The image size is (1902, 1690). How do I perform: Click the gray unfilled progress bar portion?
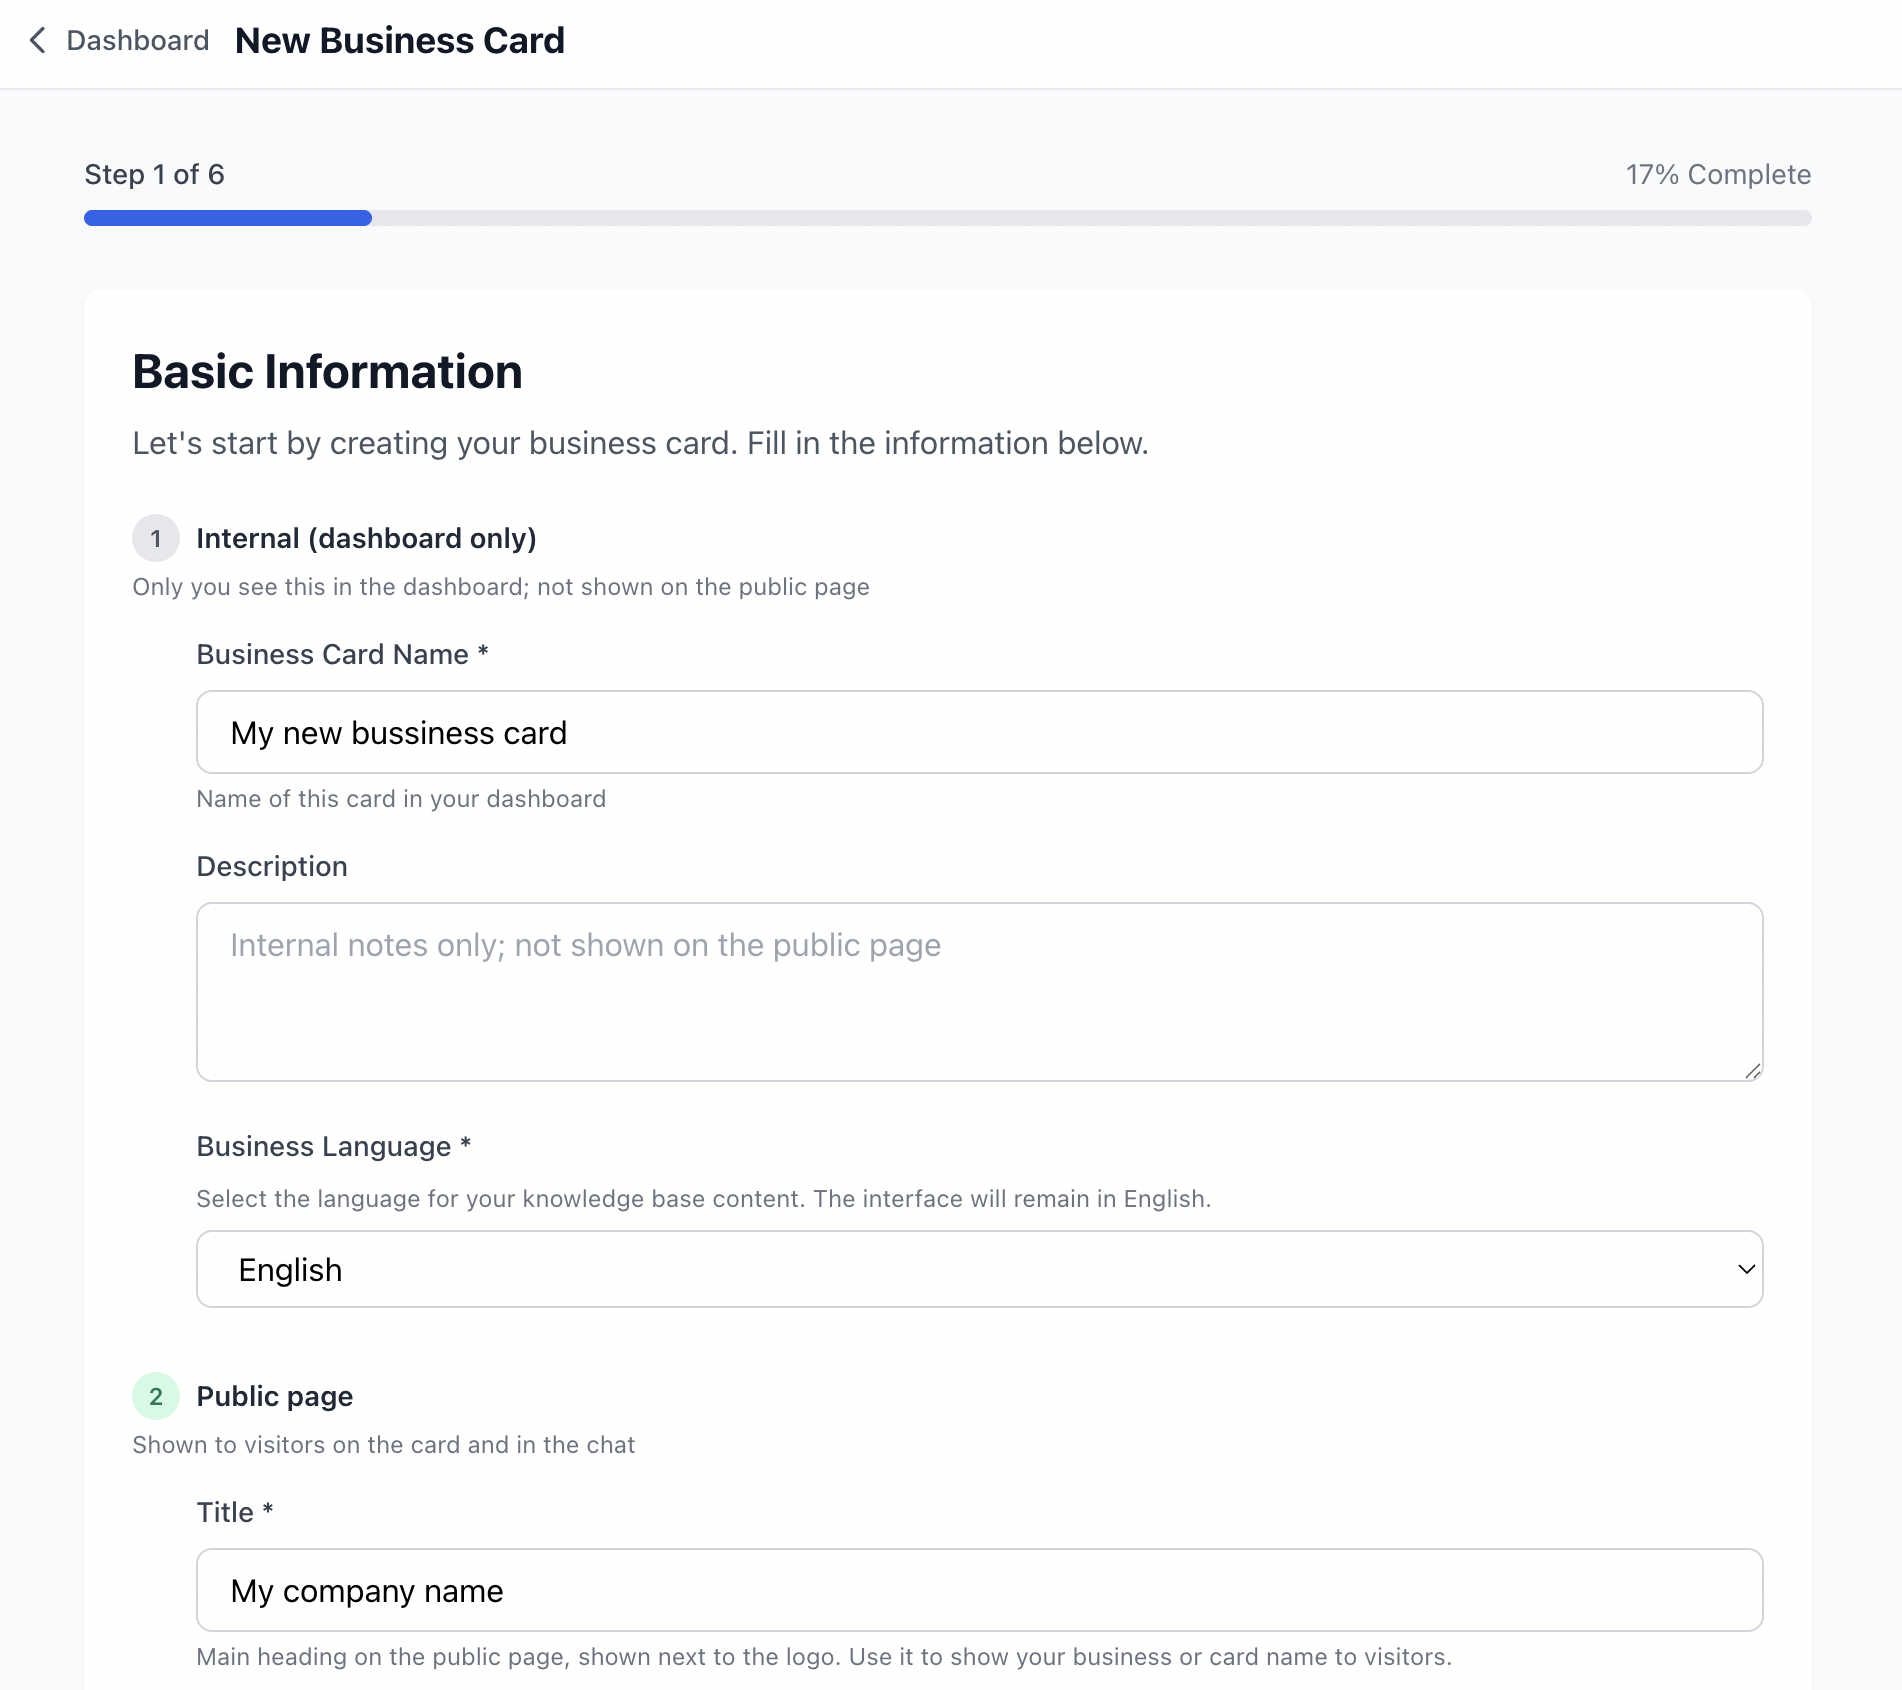(1090, 218)
